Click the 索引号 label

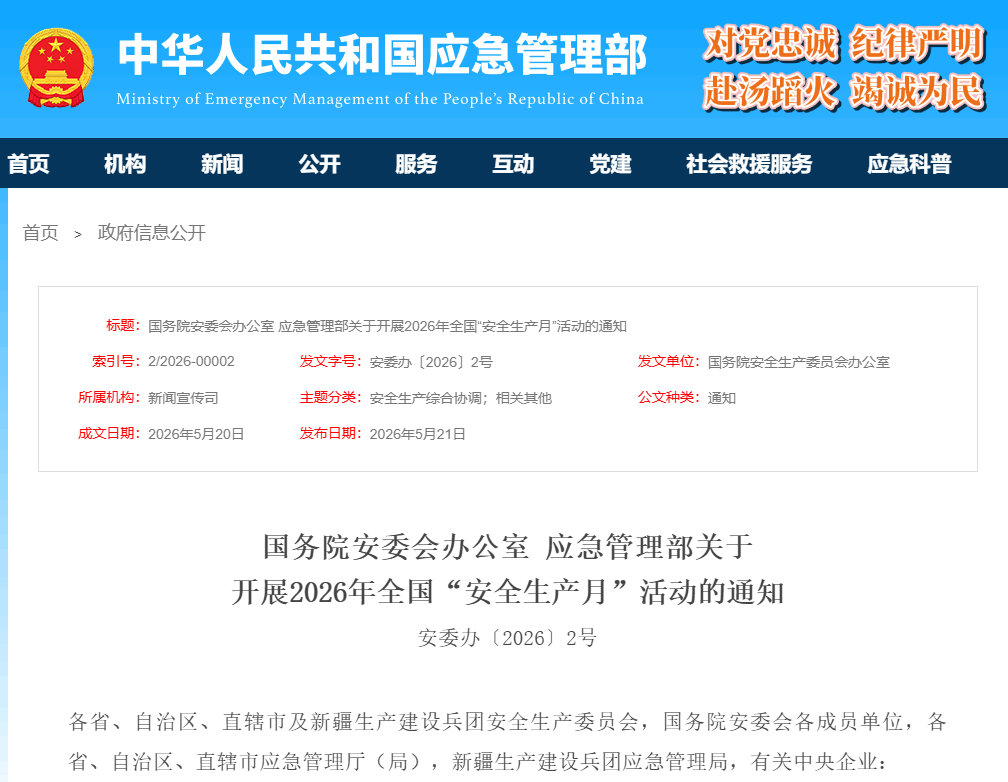click(x=116, y=361)
